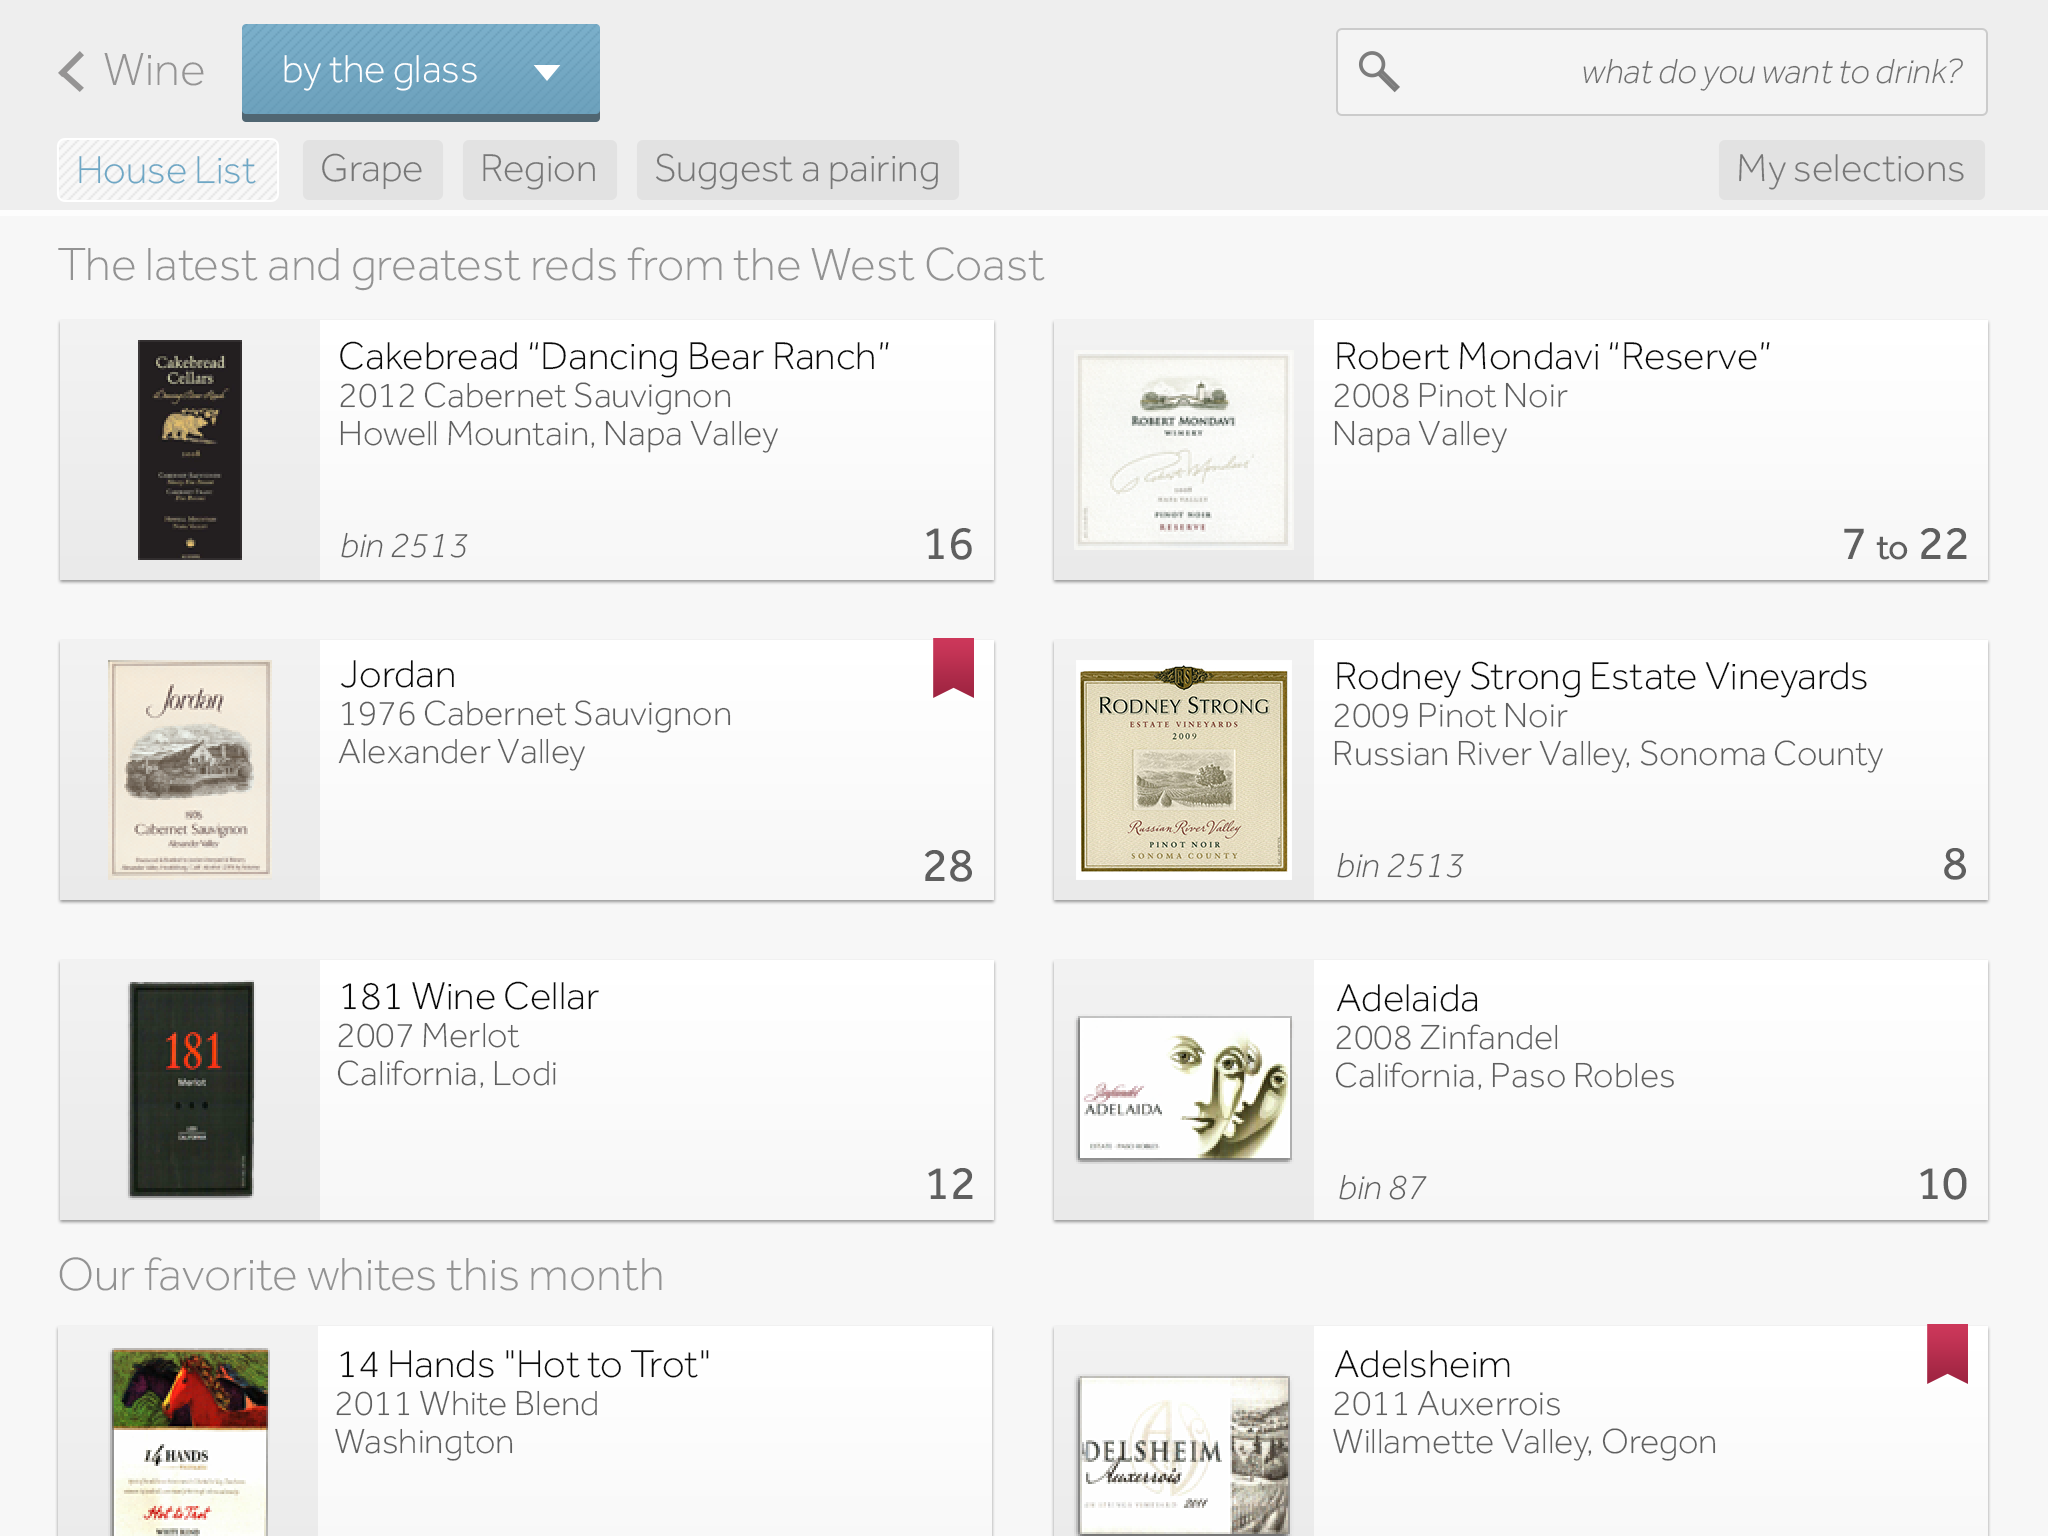Screen dimensions: 2048x1536
Task: Toggle the Adelsheim bookmark ribbon
Action: [x=1947, y=1353]
